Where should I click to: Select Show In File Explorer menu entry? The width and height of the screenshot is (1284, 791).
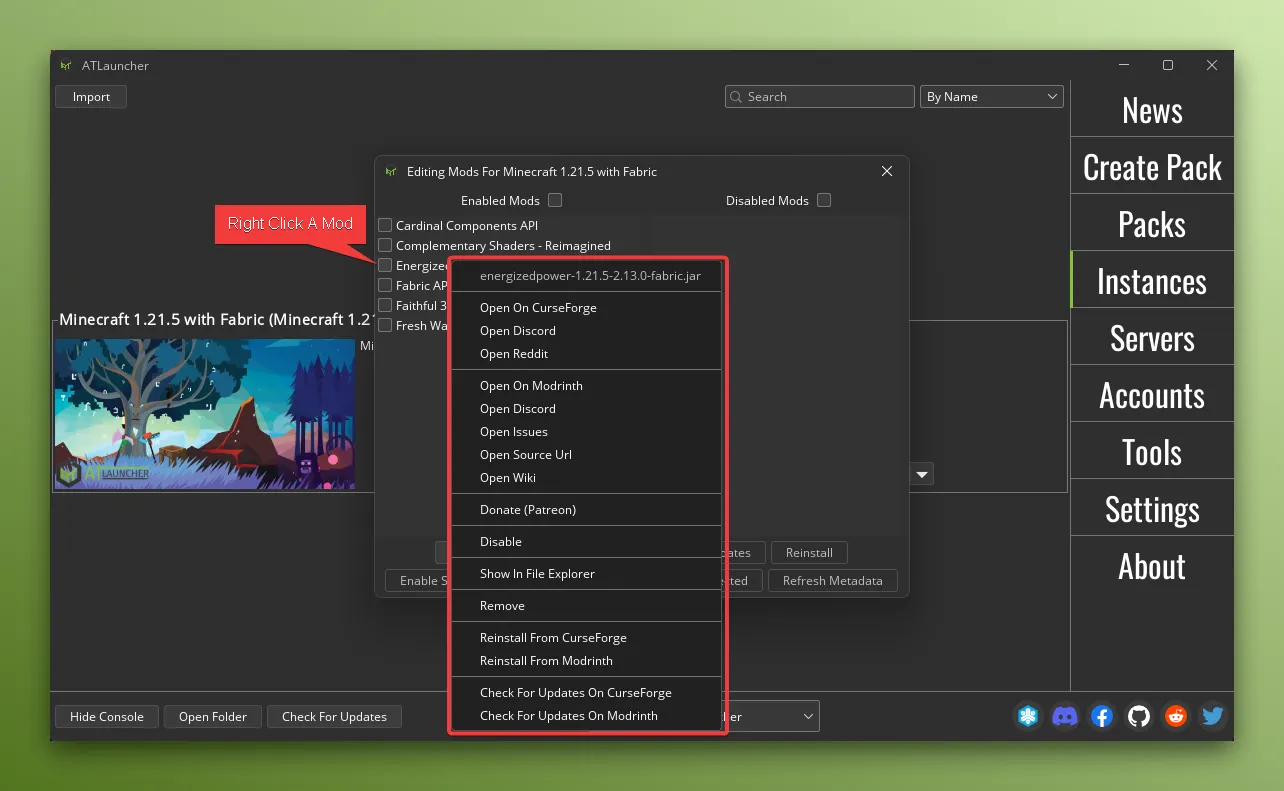click(537, 574)
